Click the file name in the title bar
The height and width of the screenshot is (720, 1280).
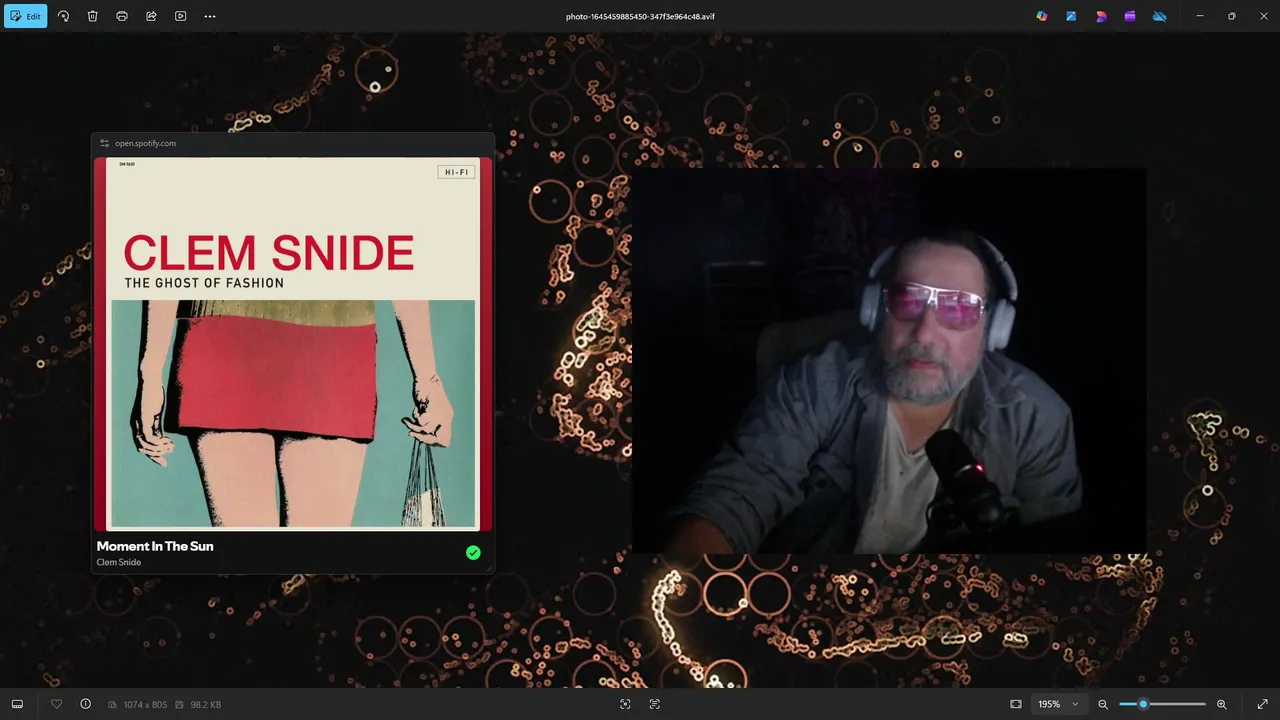(640, 16)
